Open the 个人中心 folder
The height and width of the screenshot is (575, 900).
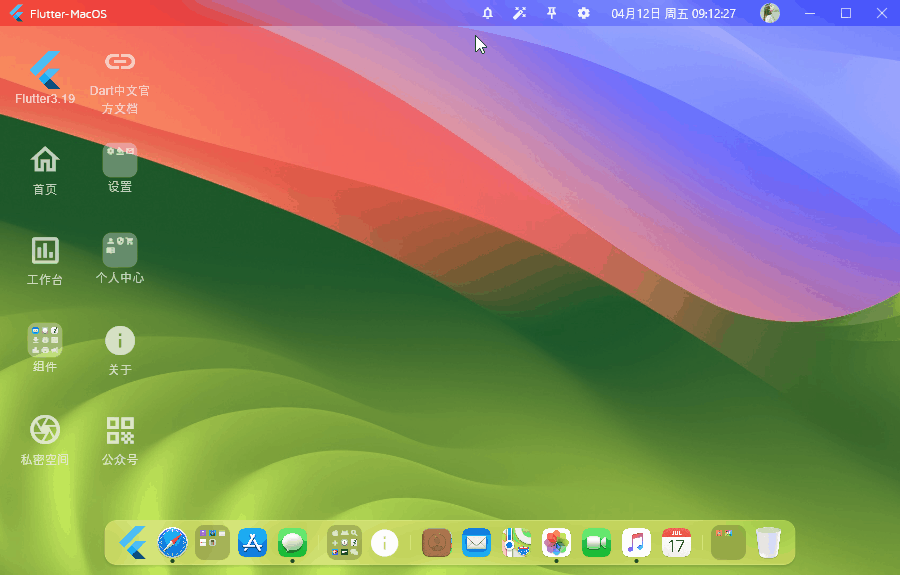(x=119, y=259)
